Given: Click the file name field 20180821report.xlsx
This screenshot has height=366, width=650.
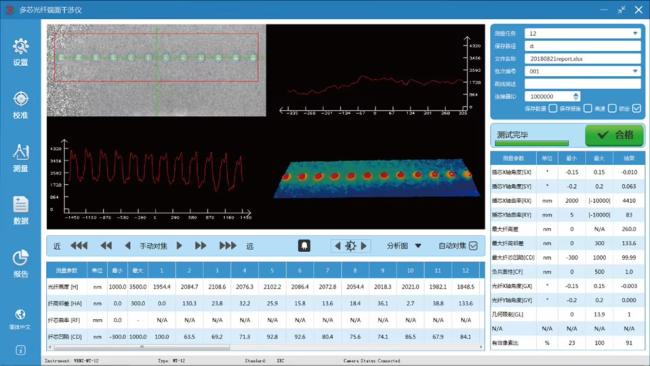Looking at the screenshot, I should (582, 59).
